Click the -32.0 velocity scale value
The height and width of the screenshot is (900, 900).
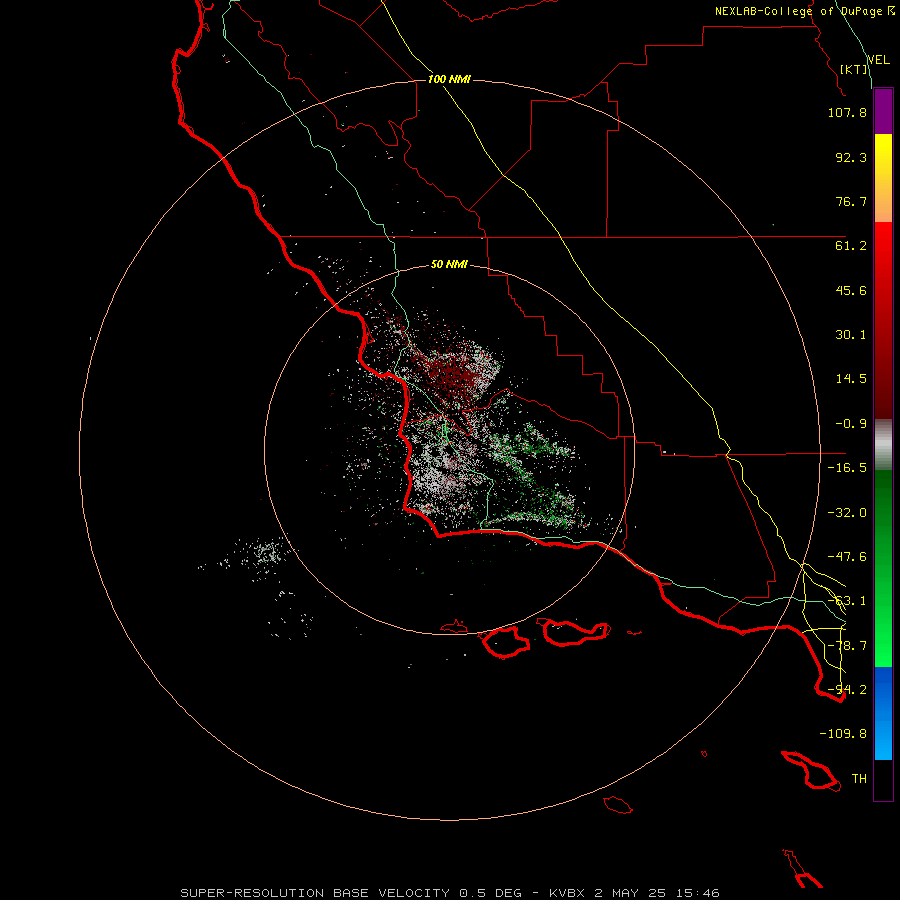[x=847, y=513]
